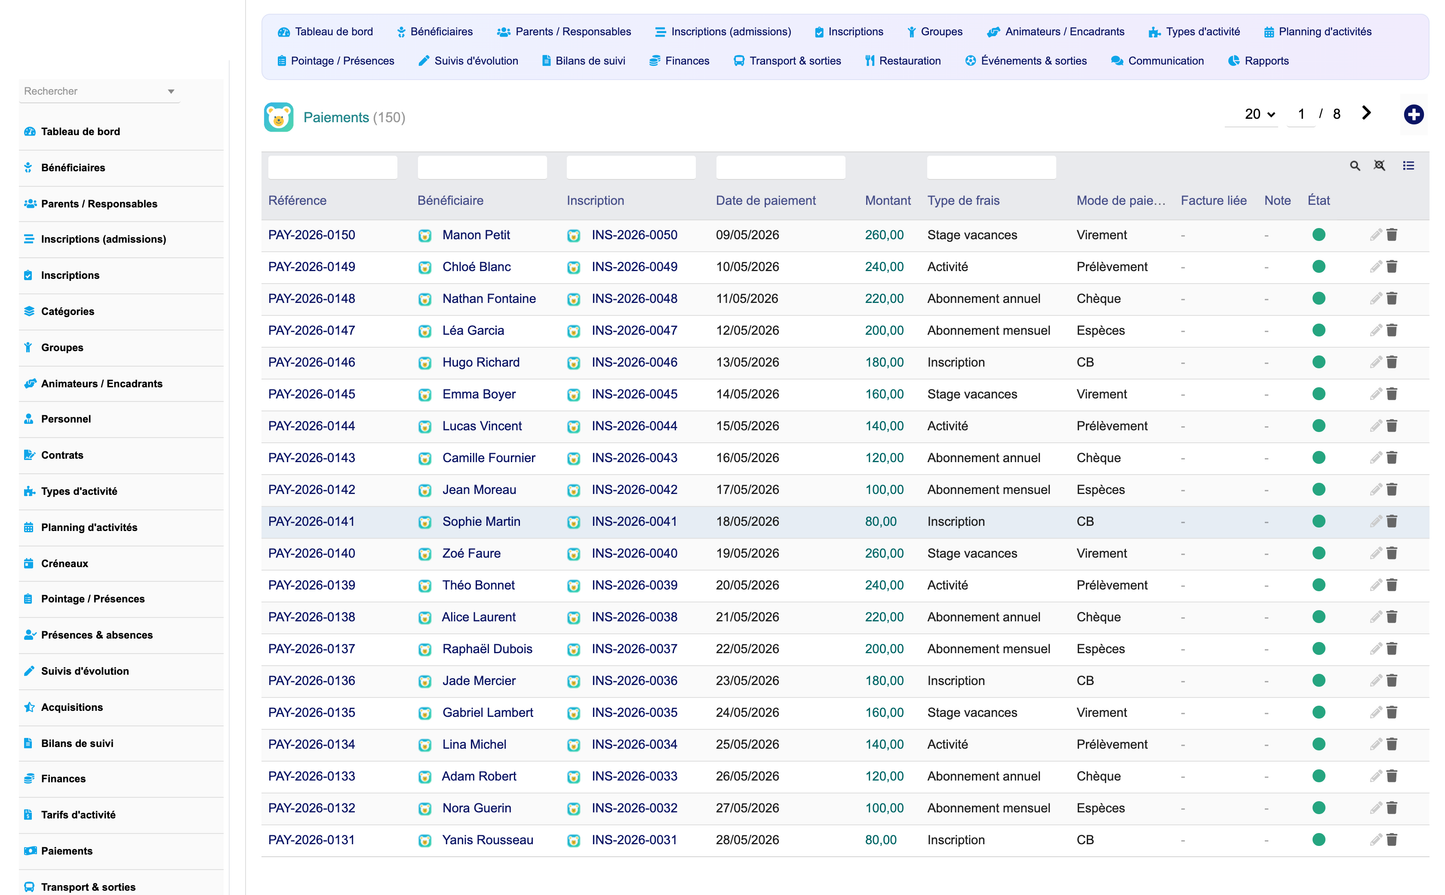Click the bear logo beside Paiements title
1445x895 pixels.
point(279,117)
